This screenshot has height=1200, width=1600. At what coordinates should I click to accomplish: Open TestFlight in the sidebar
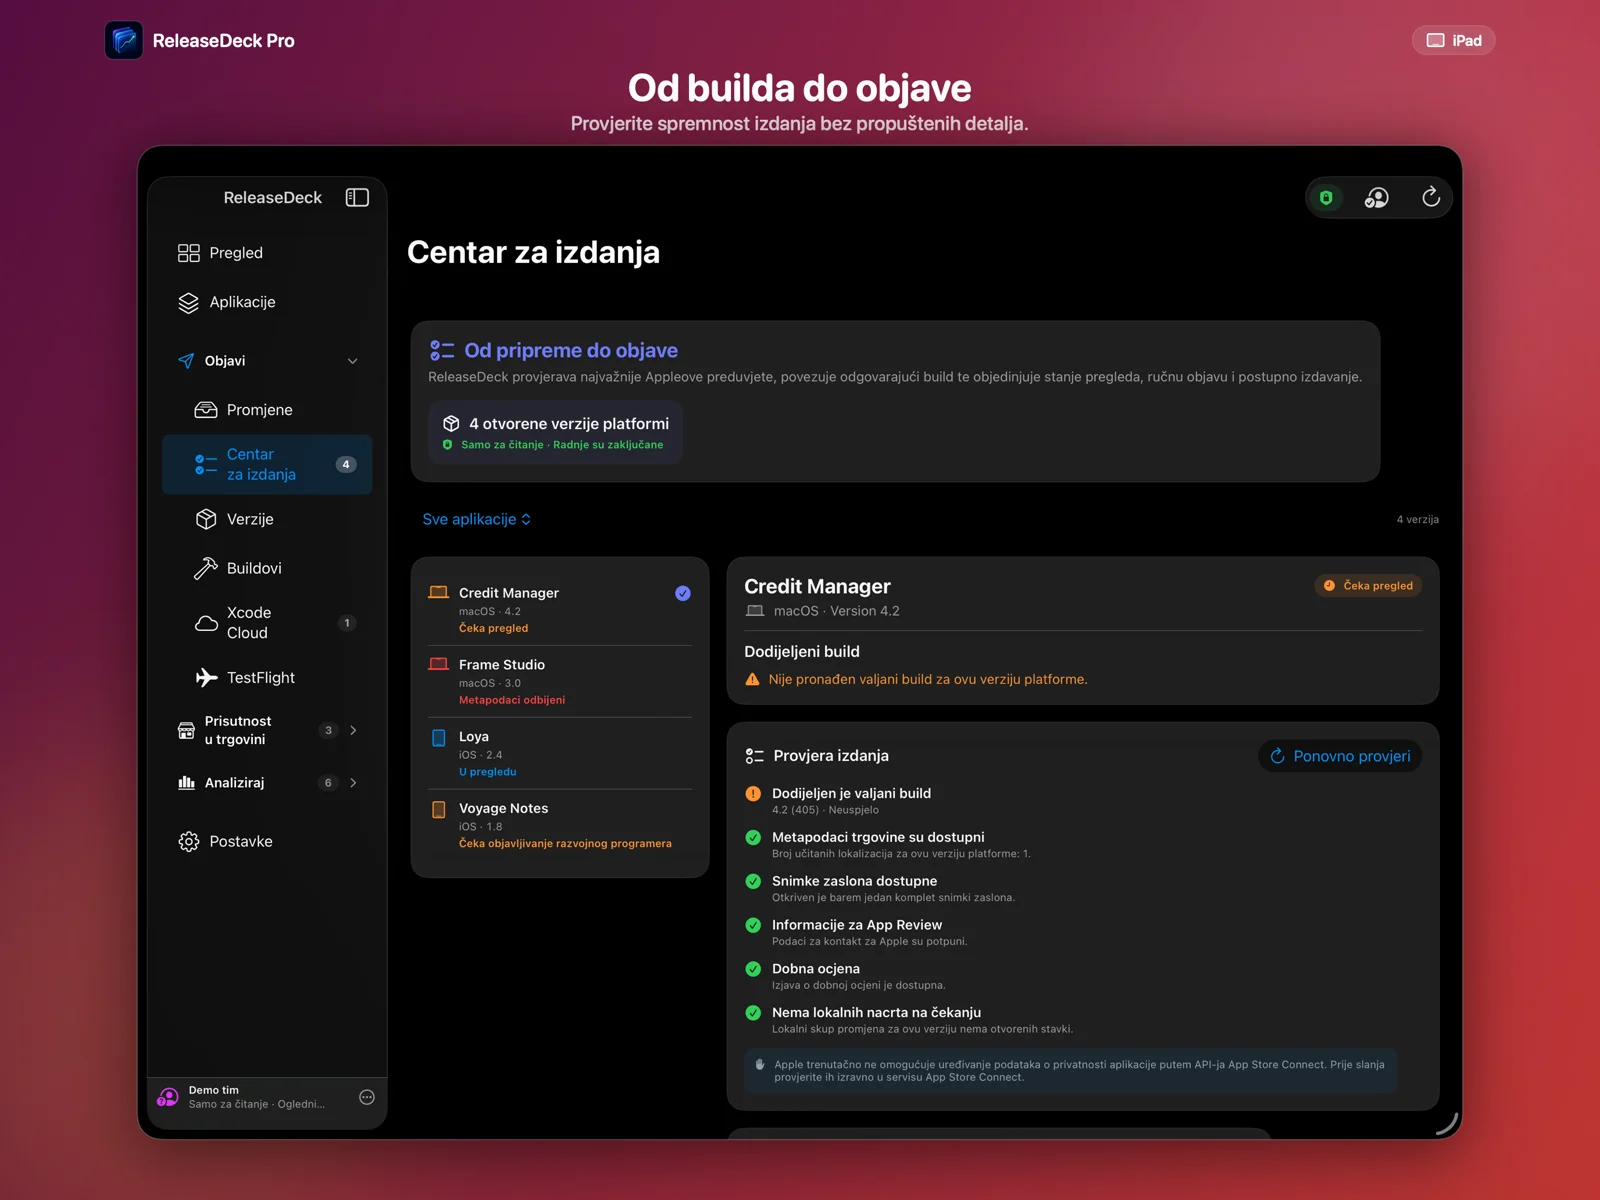267,678
